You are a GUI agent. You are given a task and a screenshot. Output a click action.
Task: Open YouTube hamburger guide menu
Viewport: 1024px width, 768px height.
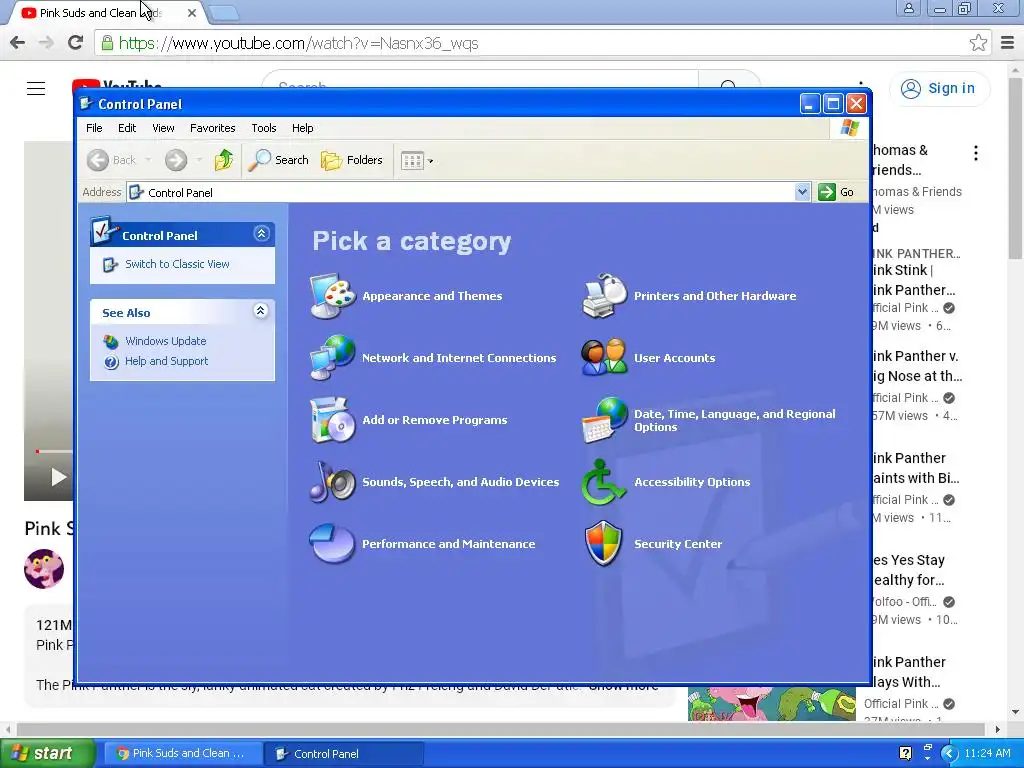pos(36,88)
